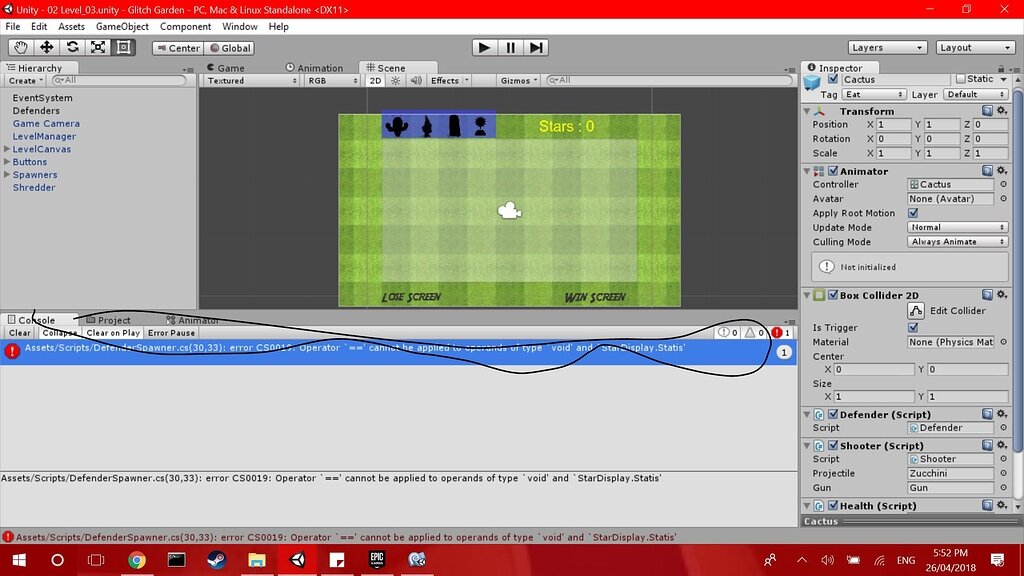Select camera gizmo in Scene view
Viewport: 1024px width, 576px height.
pyautogui.click(x=509, y=210)
